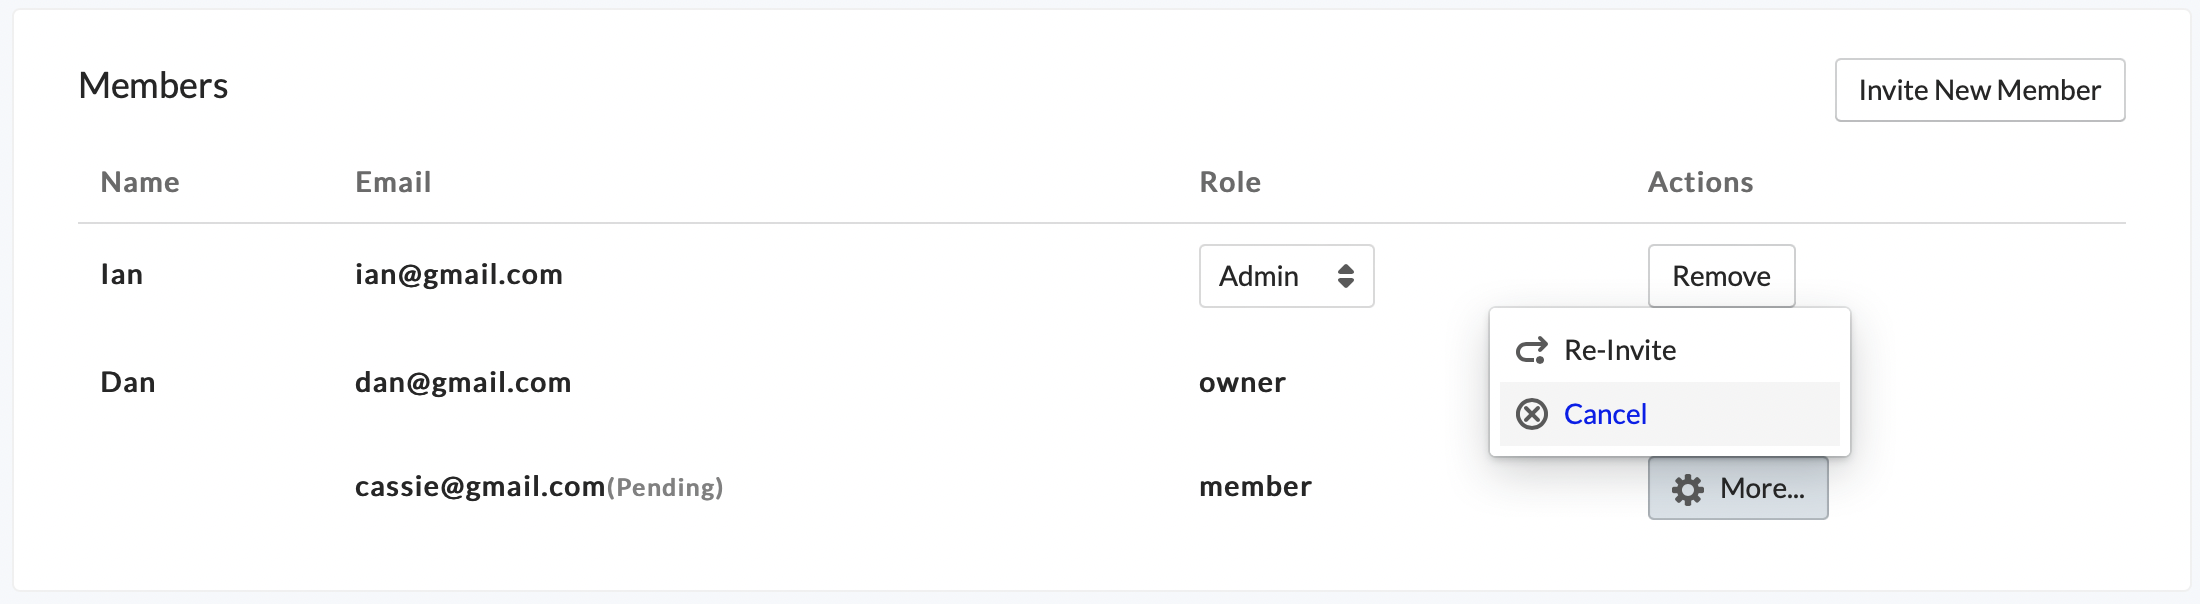Choose Re-Invite from the popup menu

pyautogui.click(x=1620, y=350)
